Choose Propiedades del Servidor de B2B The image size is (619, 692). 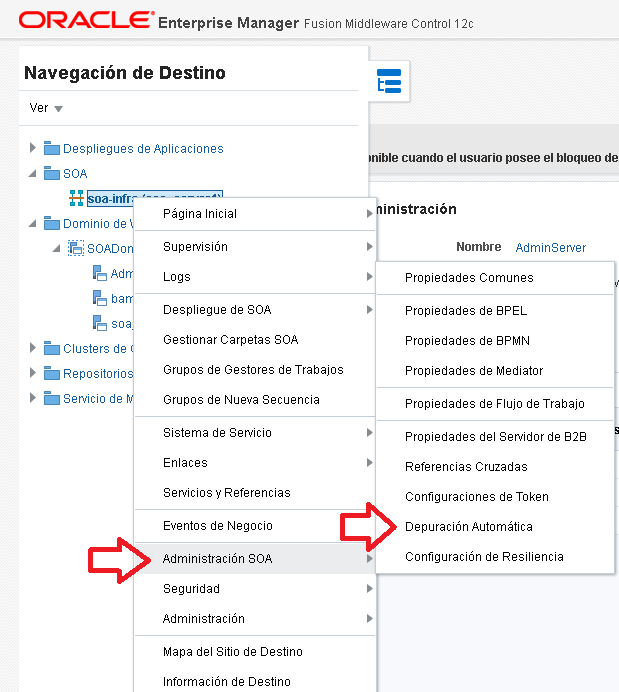click(x=495, y=437)
